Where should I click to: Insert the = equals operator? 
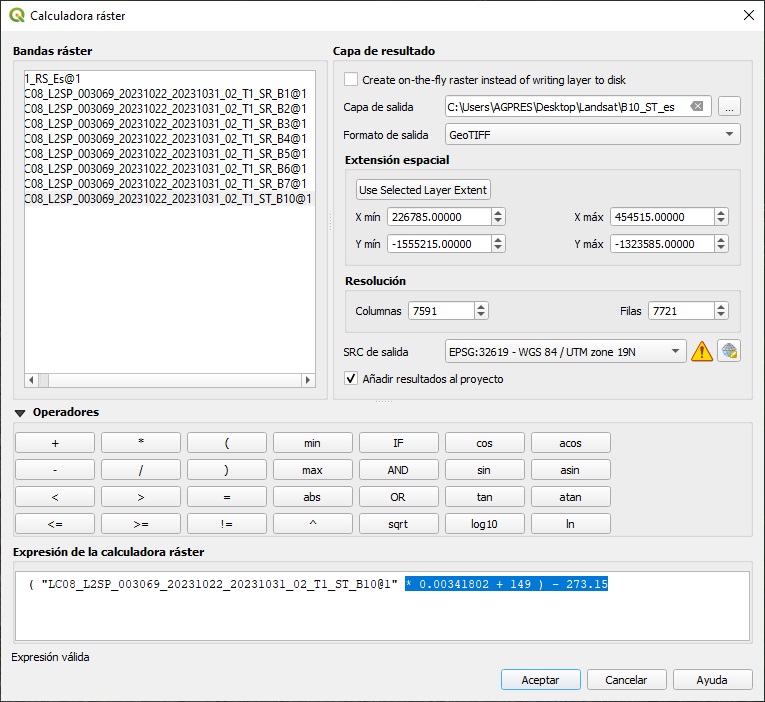(227, 497)
